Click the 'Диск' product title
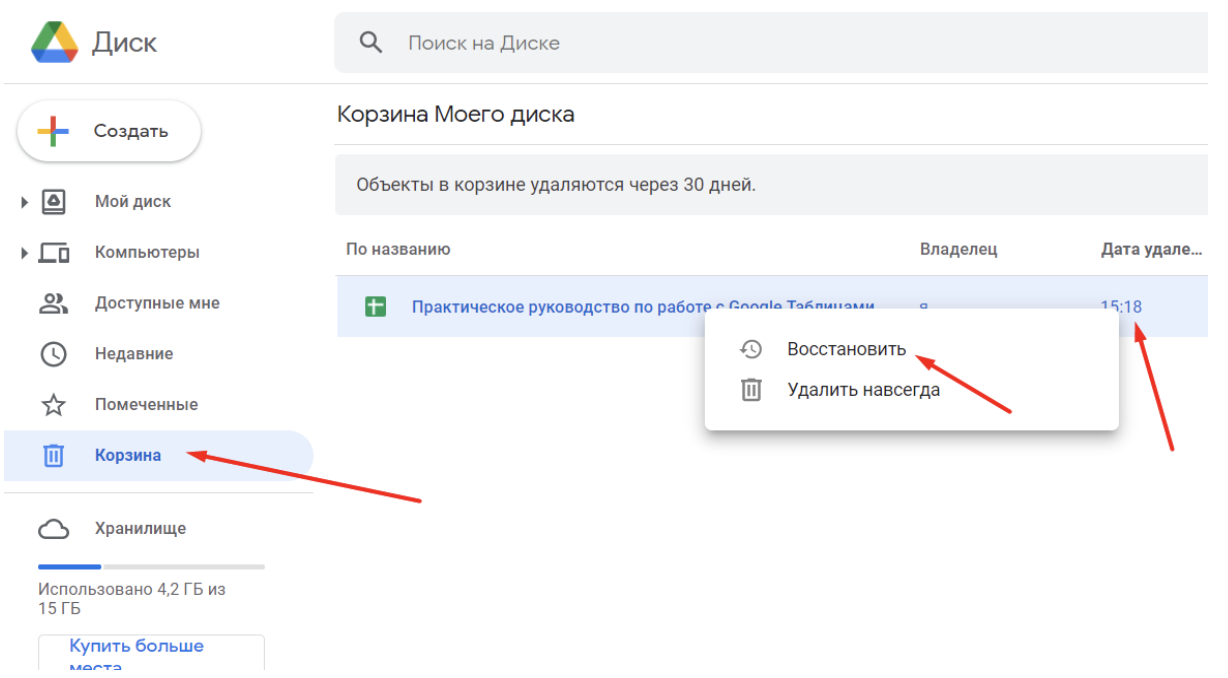 click(x=125, y=43)
